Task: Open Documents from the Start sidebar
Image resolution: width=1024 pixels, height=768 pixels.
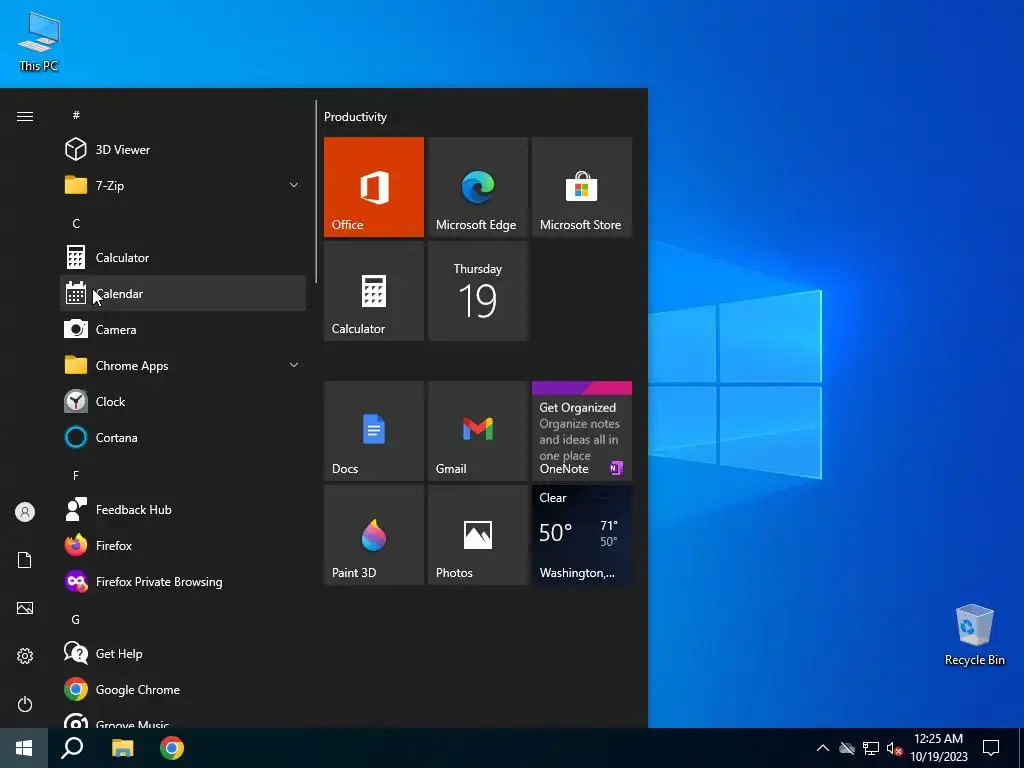Action: 25,560
